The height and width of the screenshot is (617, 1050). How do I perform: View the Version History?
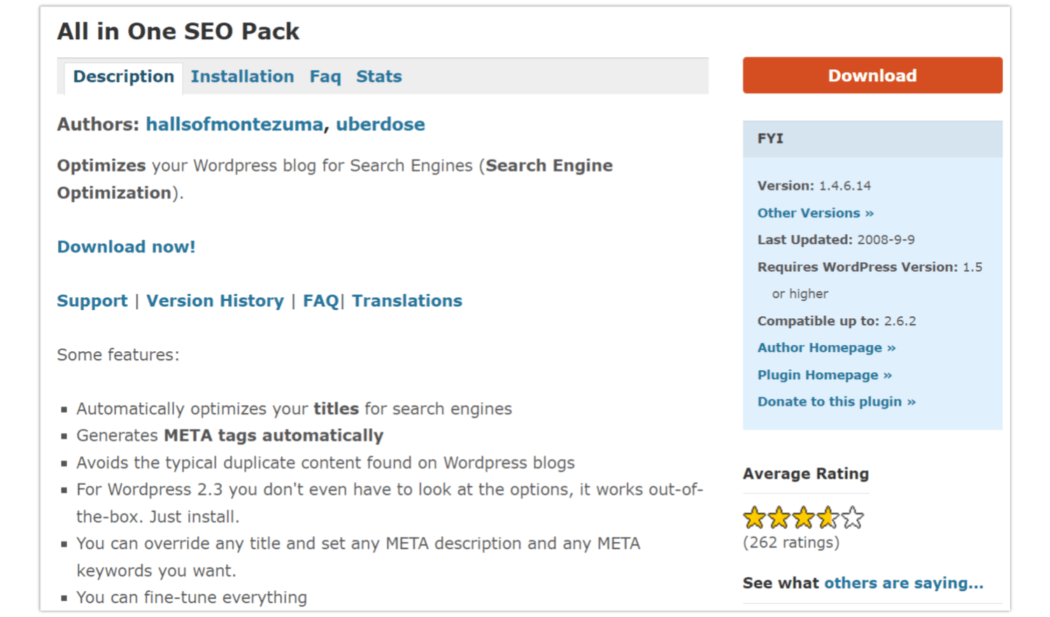[215, 300]
